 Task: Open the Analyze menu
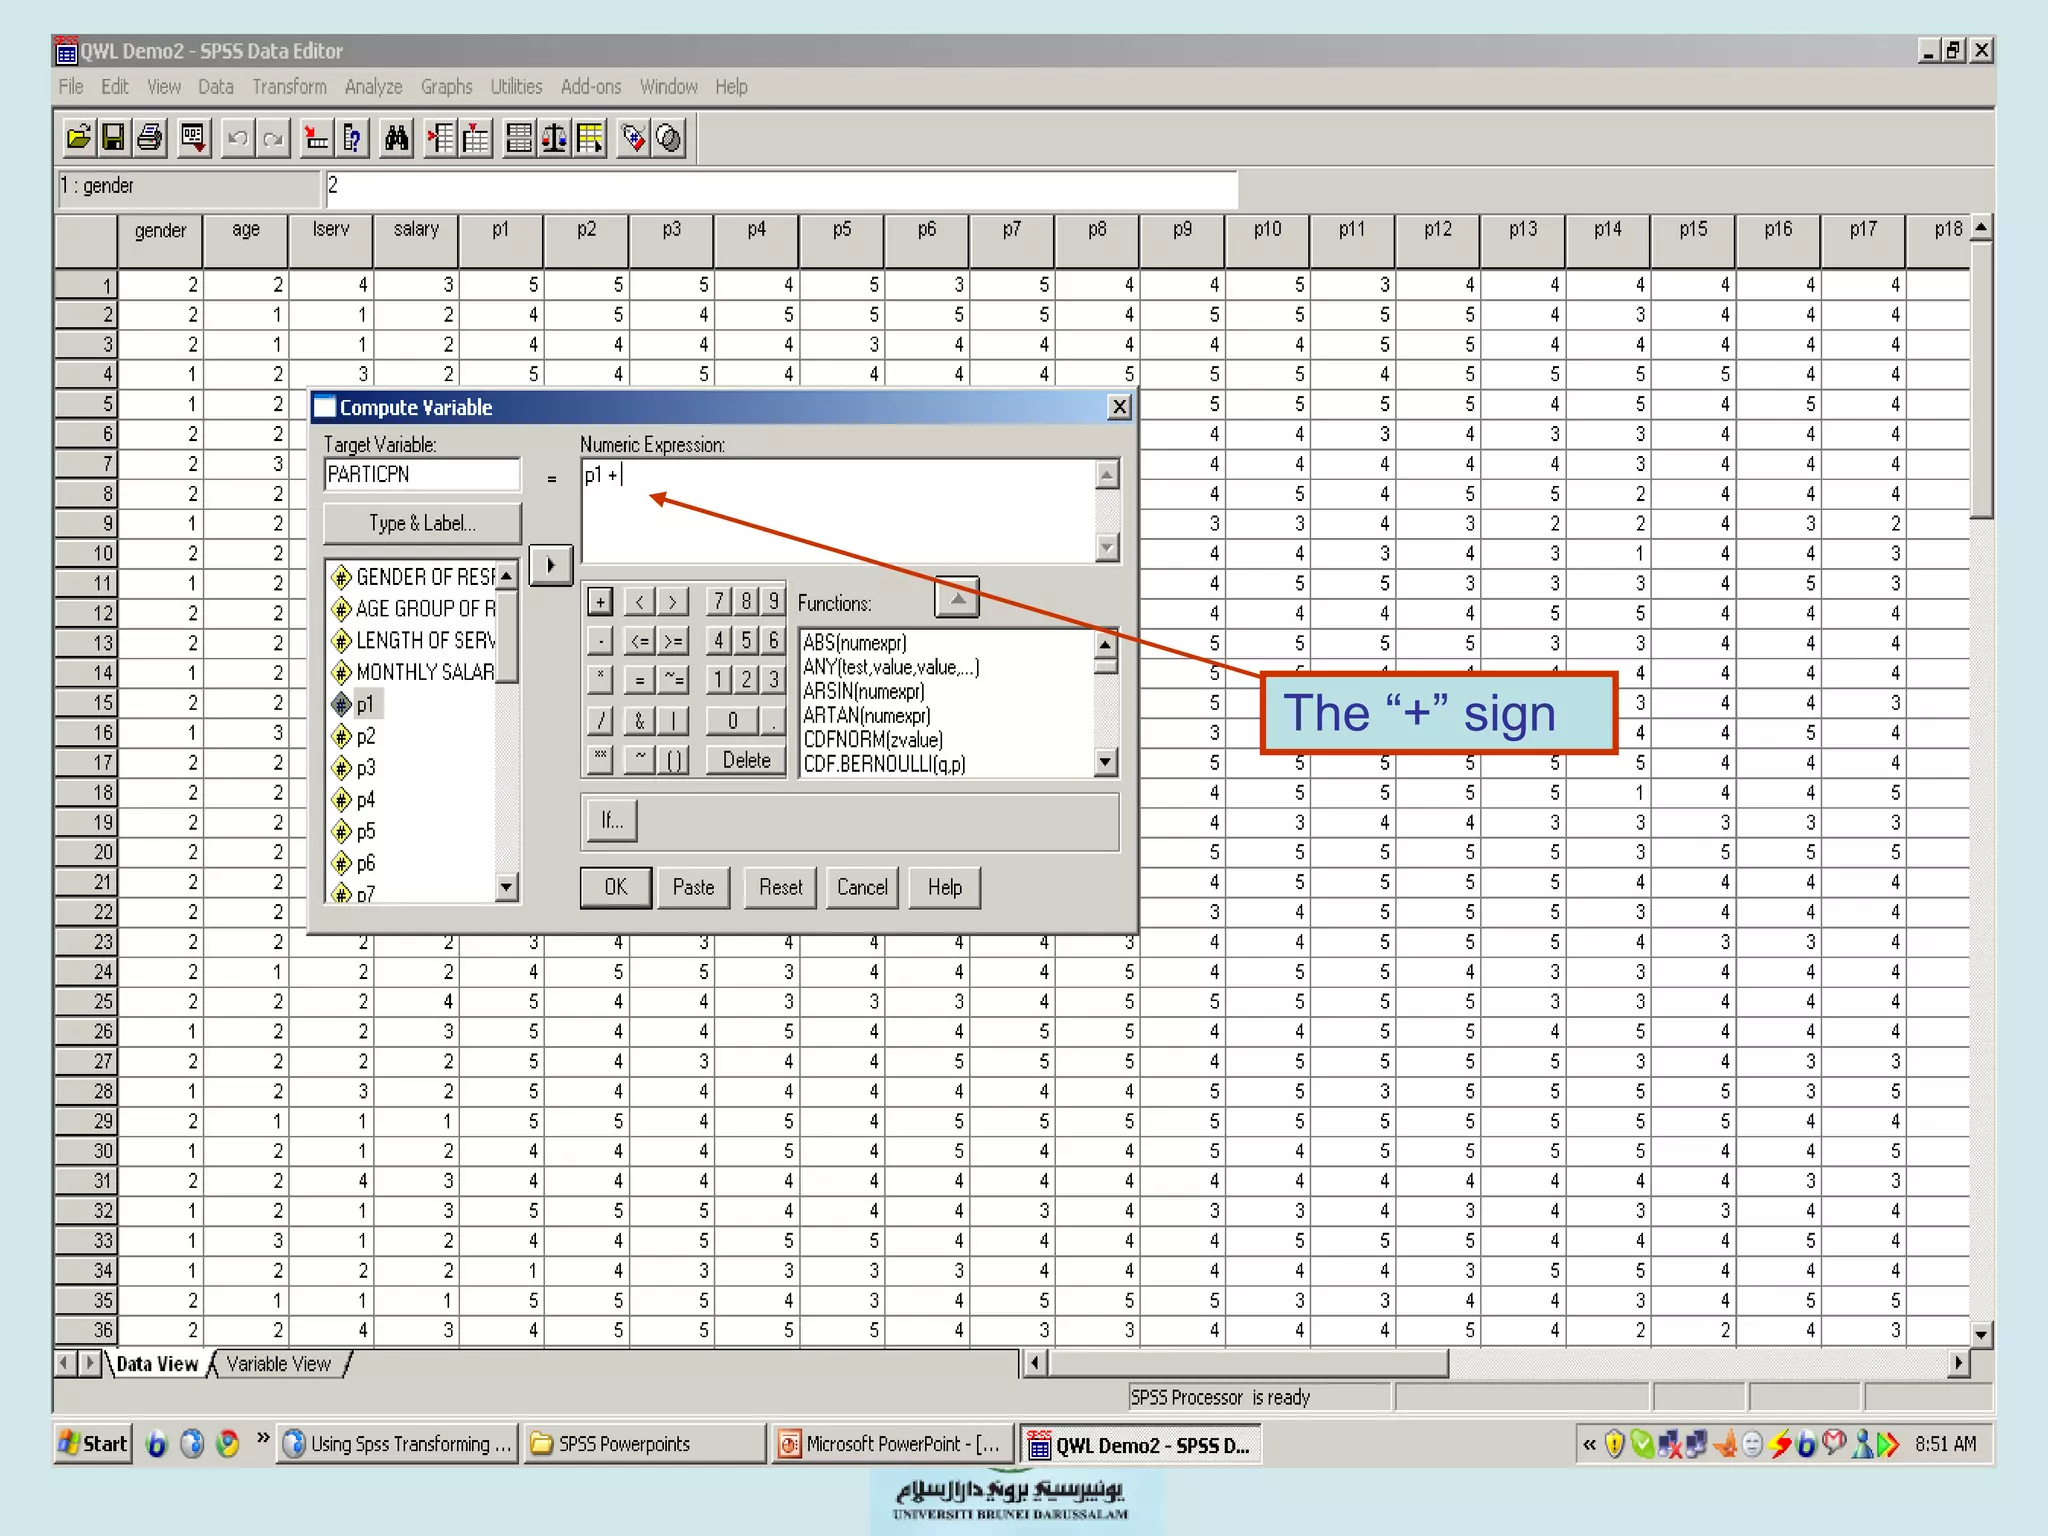[x=373, y=87]
